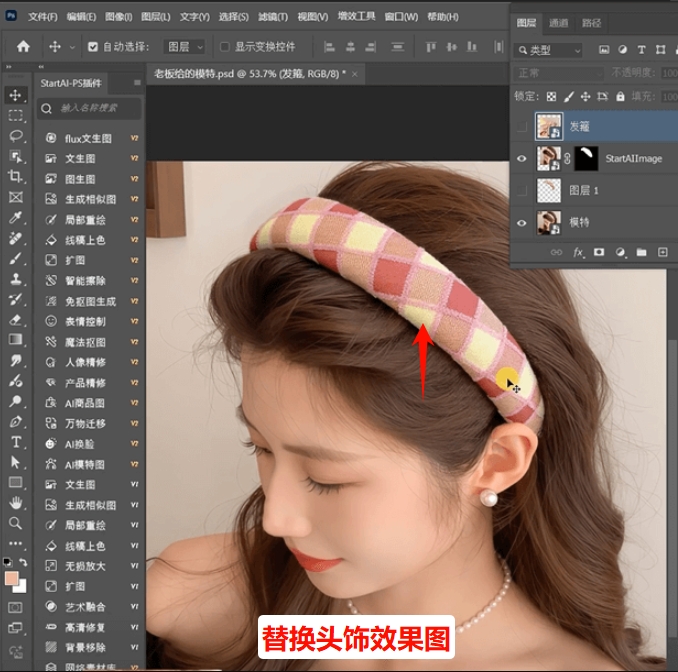The width and height of the screenshot is (678, 672).
Task: Switch to the 通道 tab
Action: [558, 22]
